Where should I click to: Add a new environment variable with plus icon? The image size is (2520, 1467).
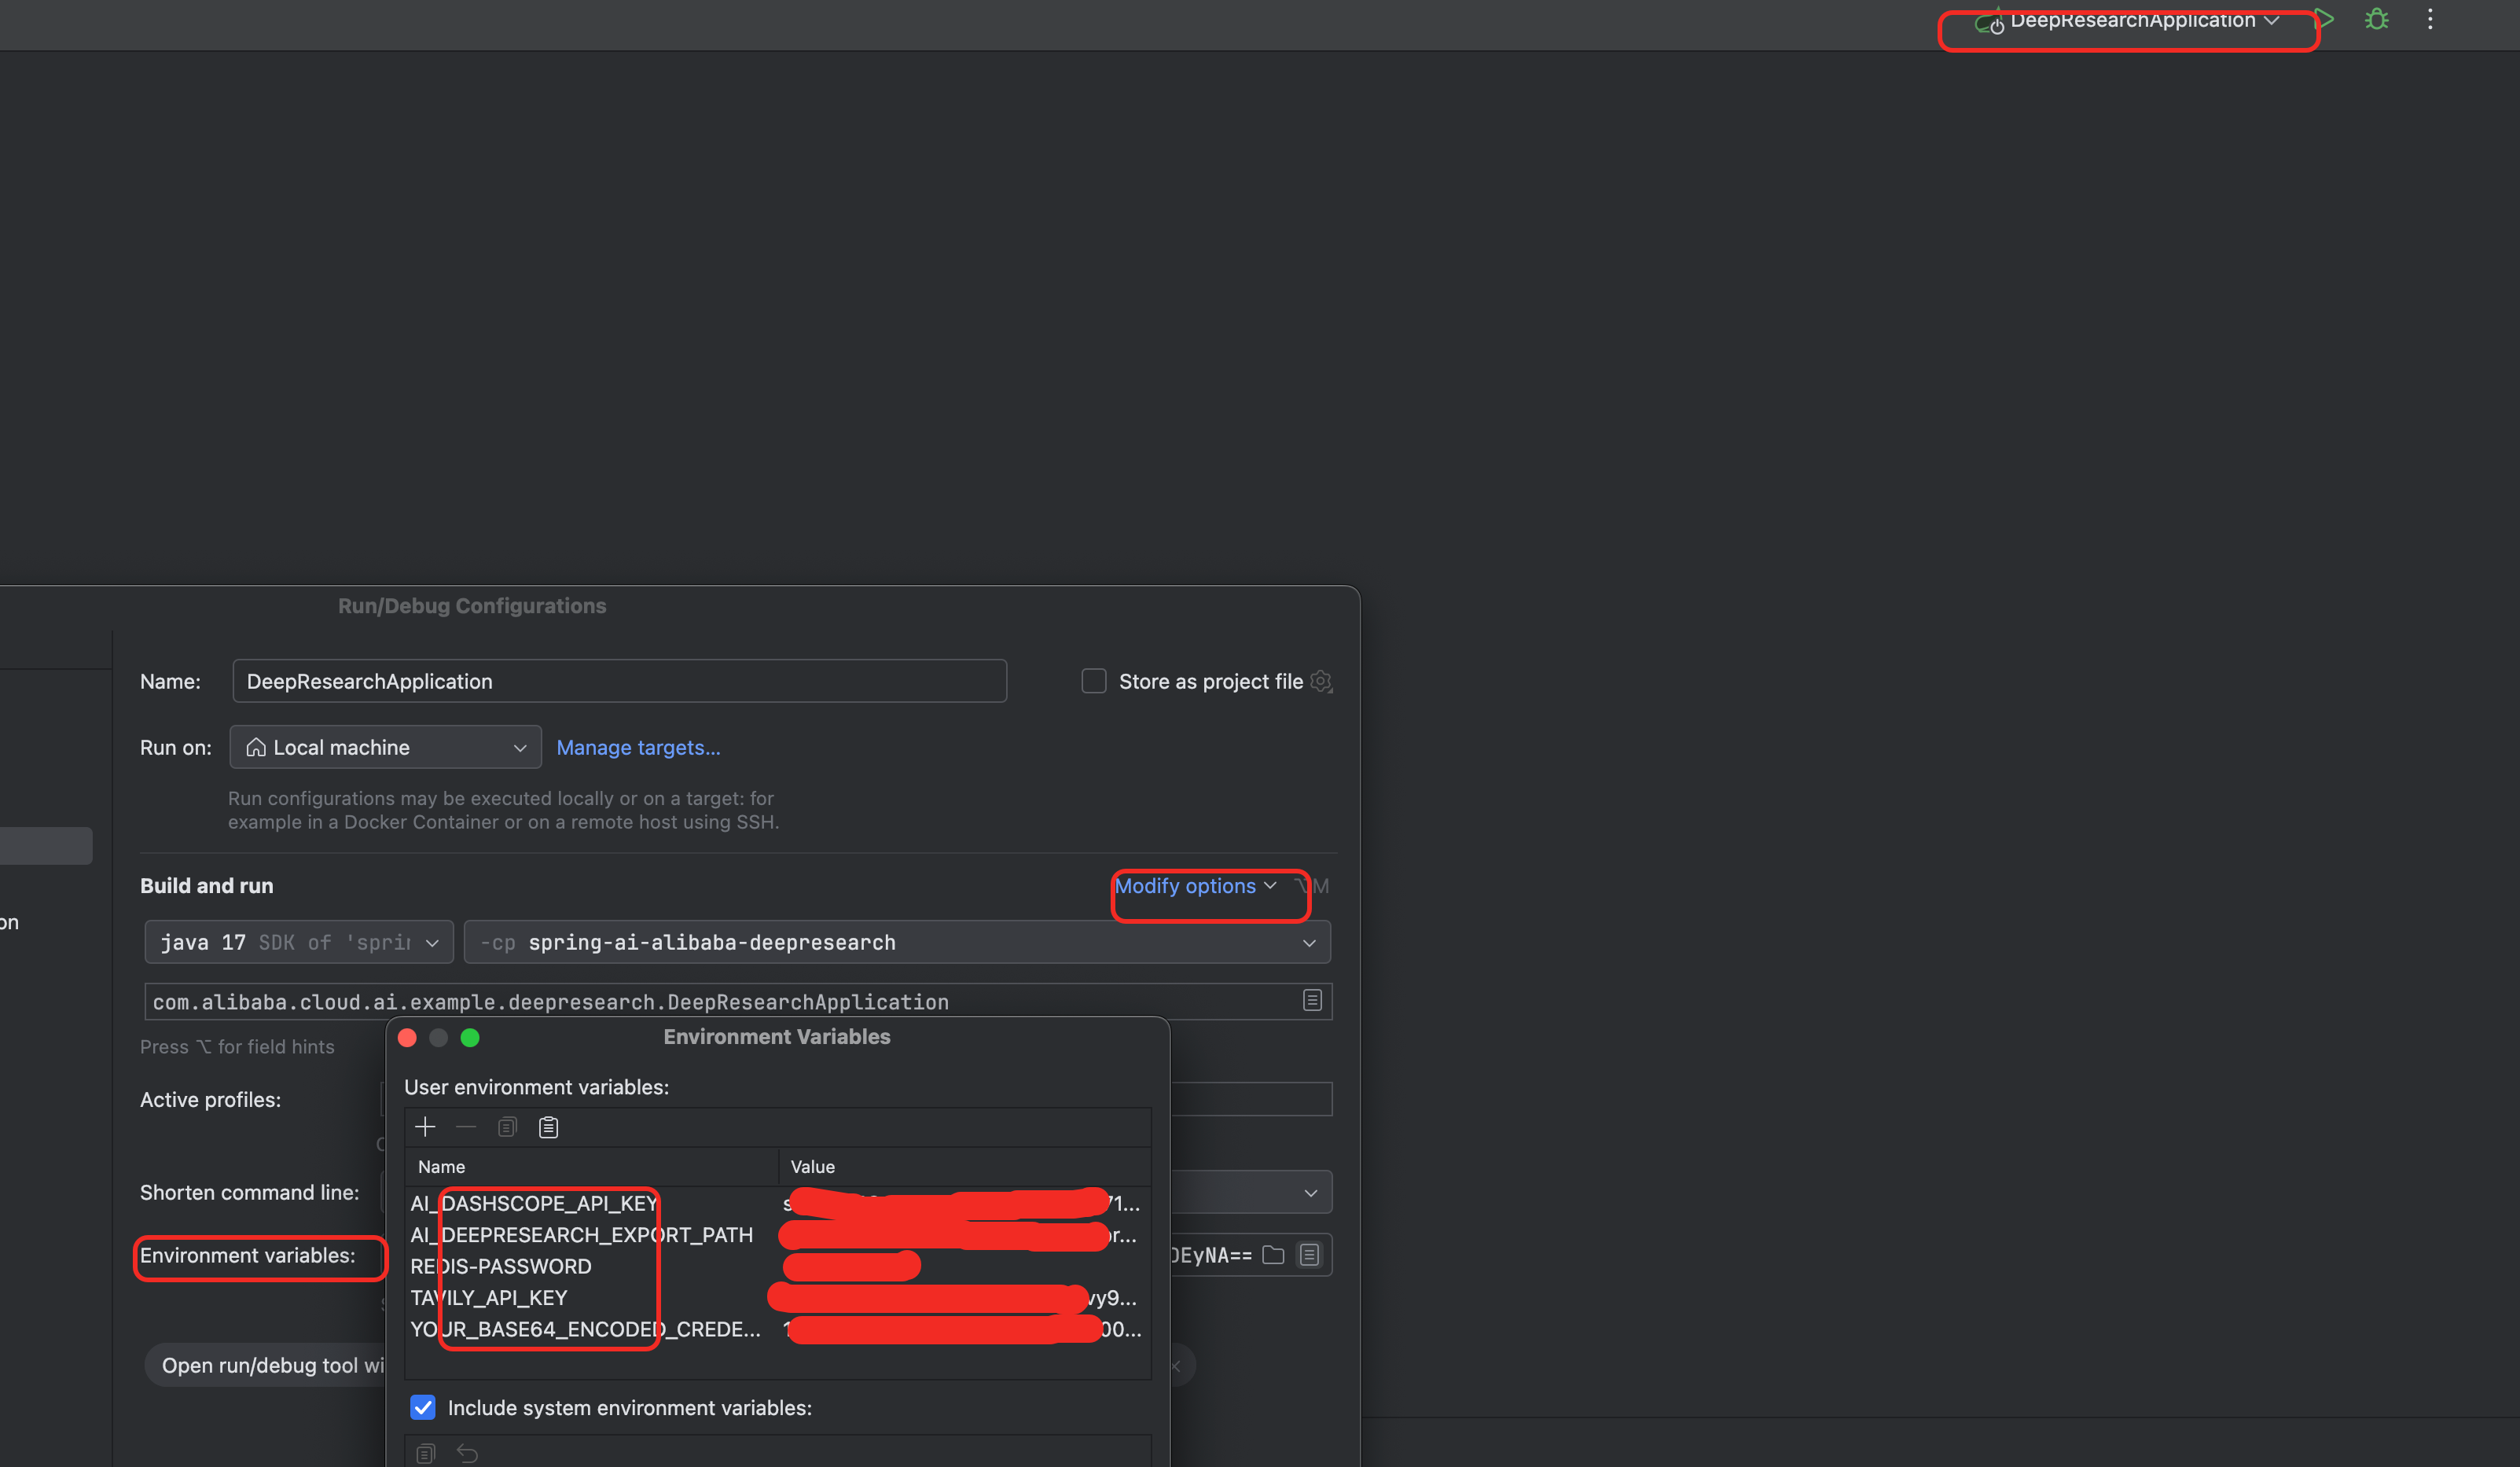425,1127
